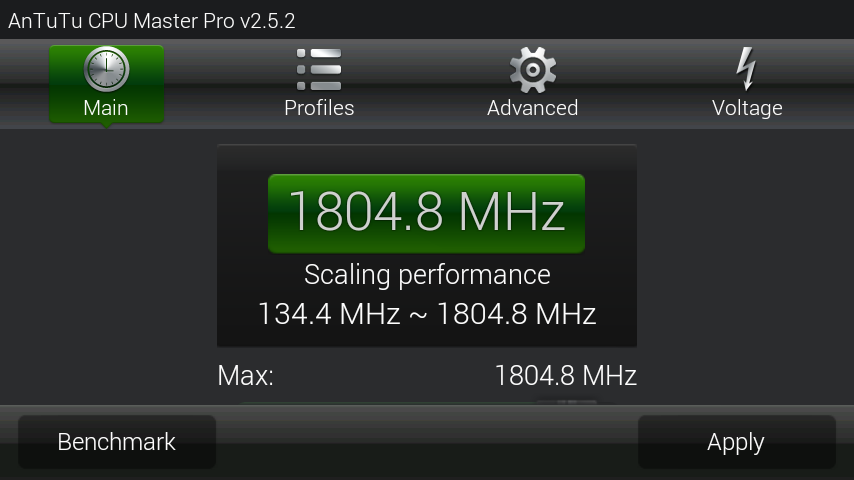Click the green 1804.8 MHz frequency display

[x=426, y=213]
